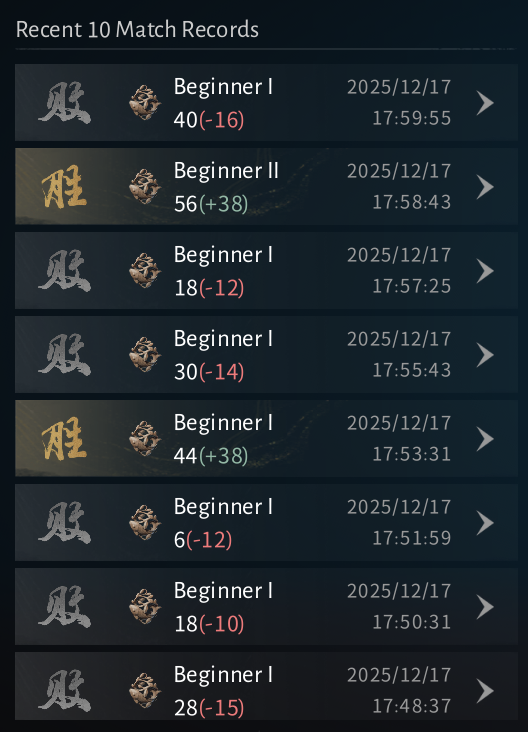This screenshot has height=732, width=528.
Task: Click the victory icon of 17:58:43 match
Action: click(64, 187)
